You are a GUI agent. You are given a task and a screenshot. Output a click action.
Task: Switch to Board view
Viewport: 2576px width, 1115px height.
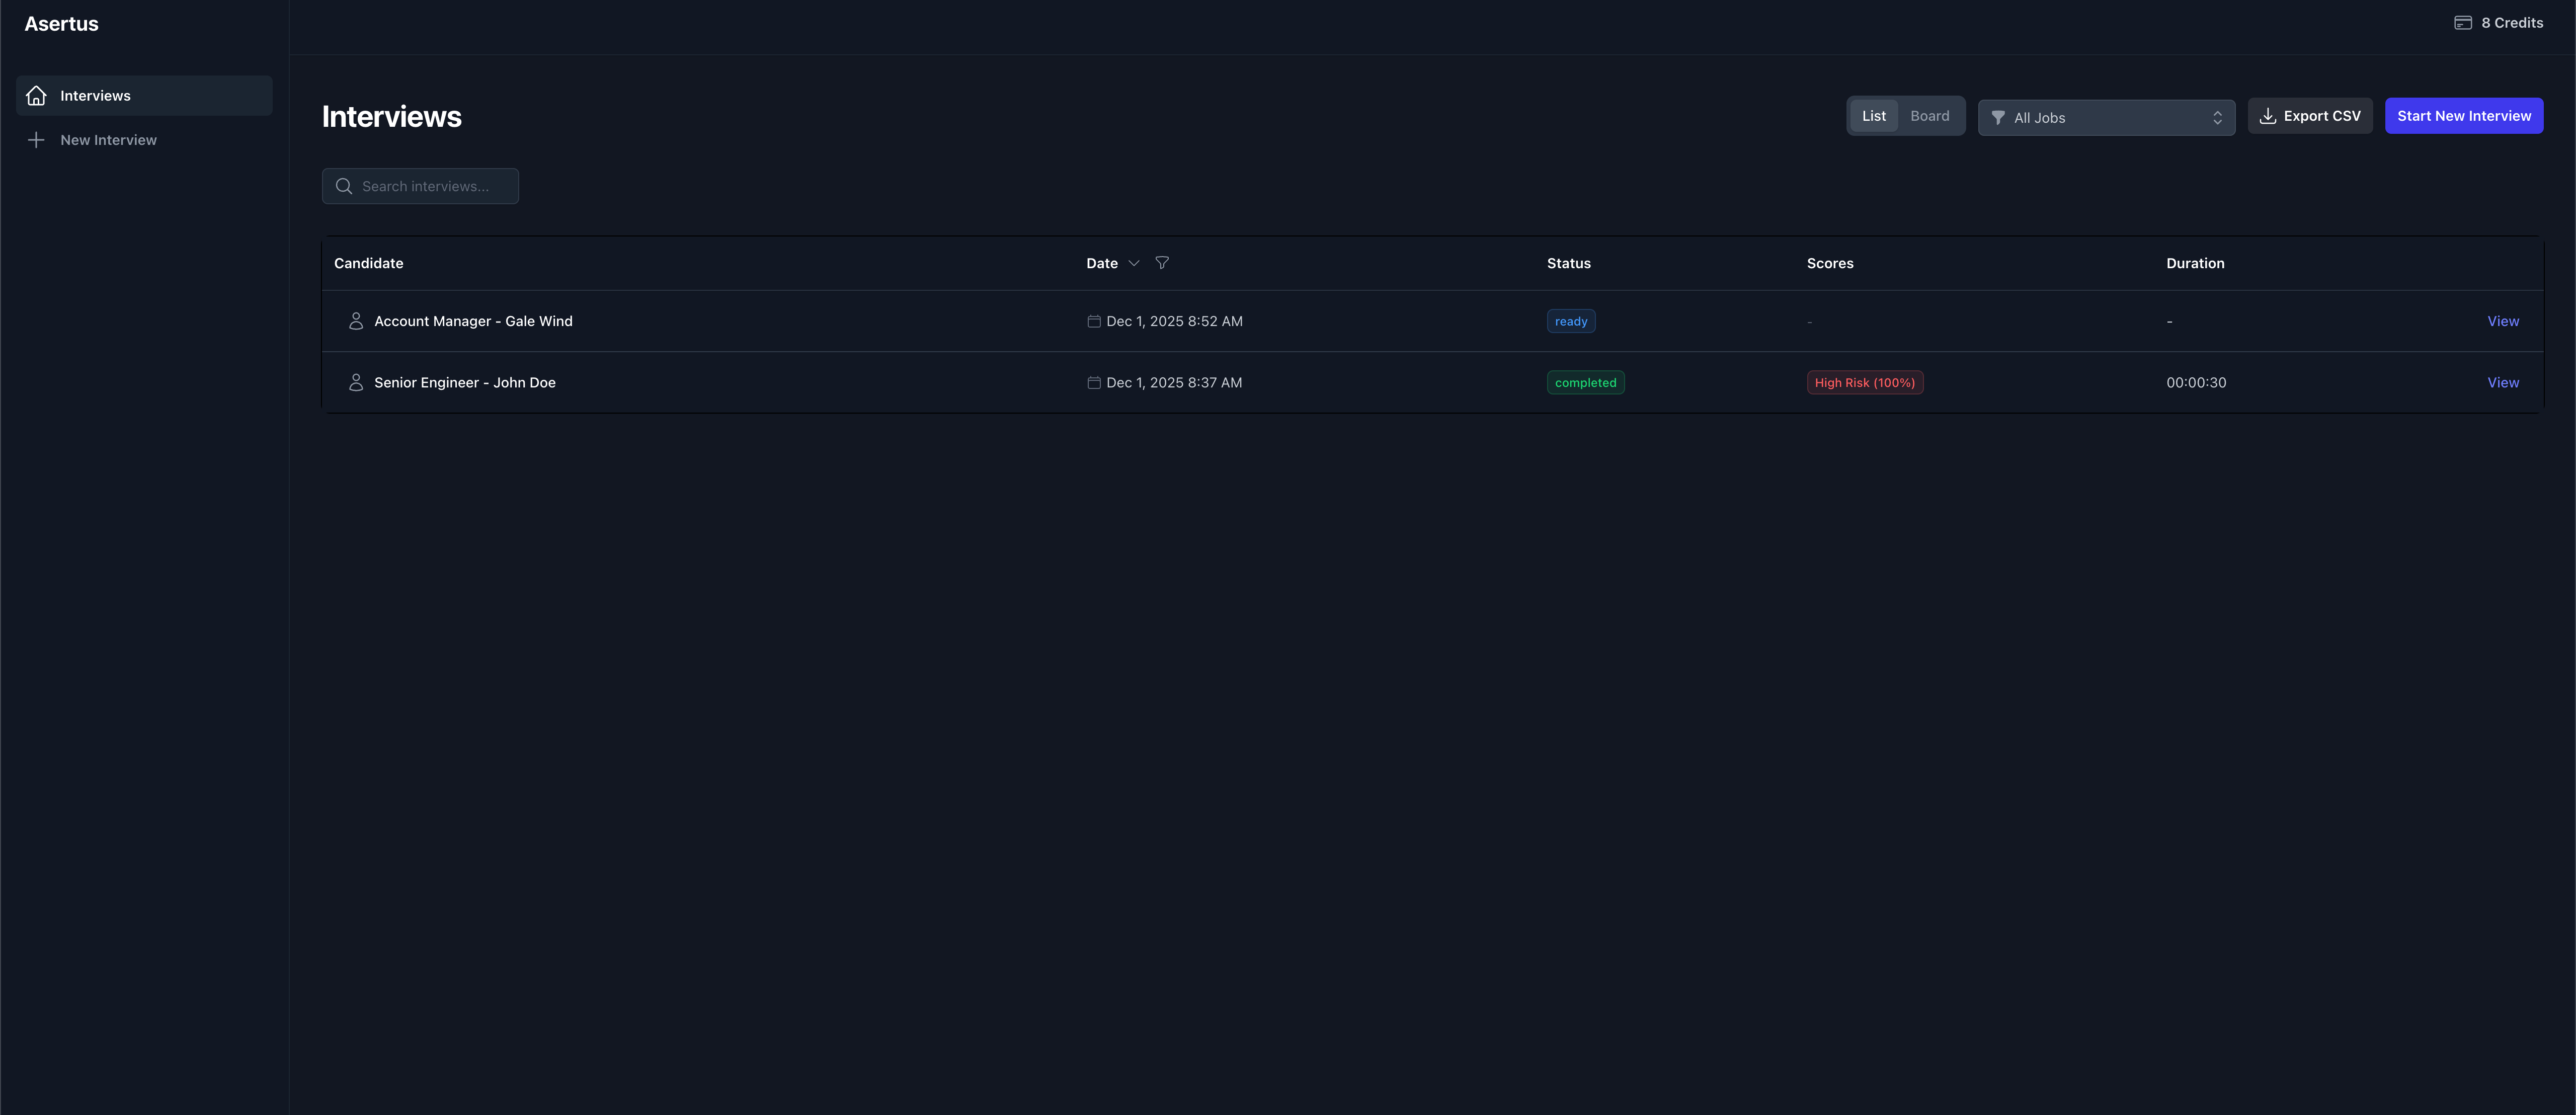1930,115
